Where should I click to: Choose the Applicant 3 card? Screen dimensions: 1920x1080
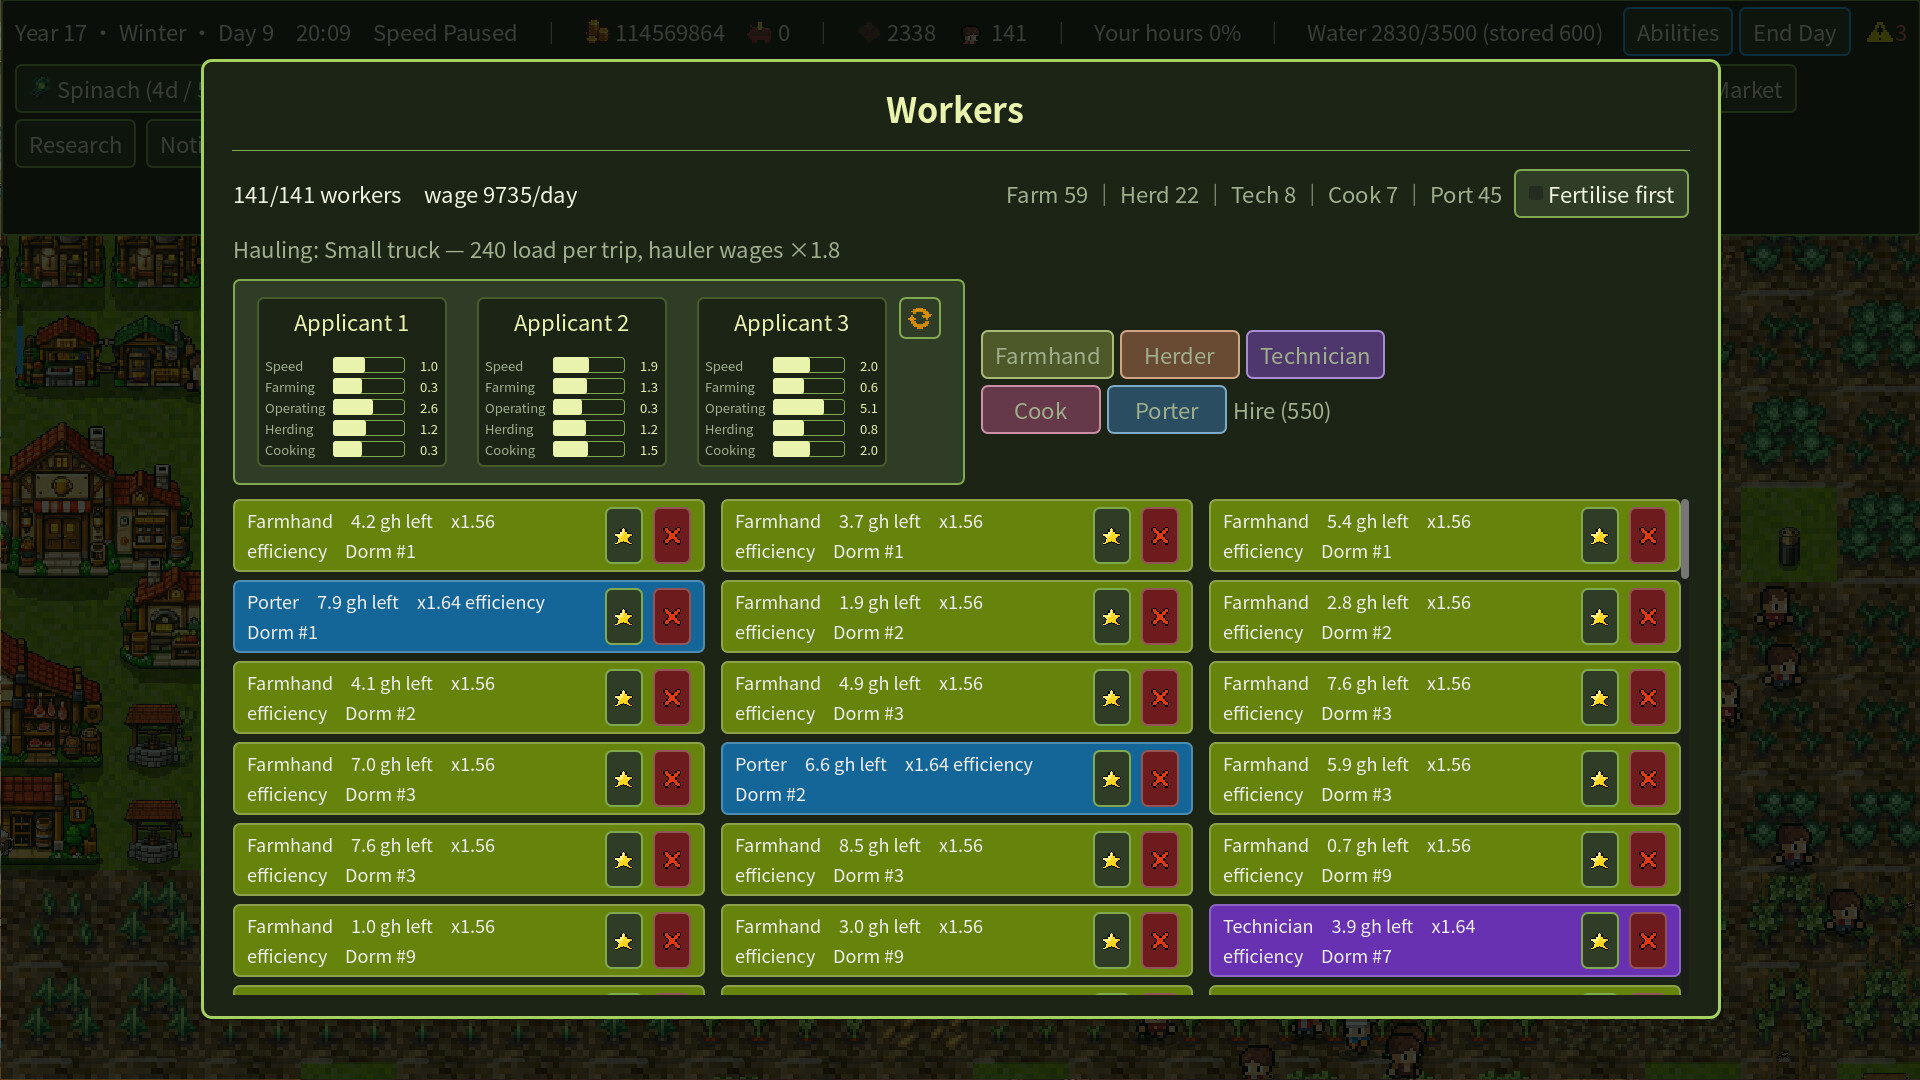pyautogui.click(x=791, y=382)
